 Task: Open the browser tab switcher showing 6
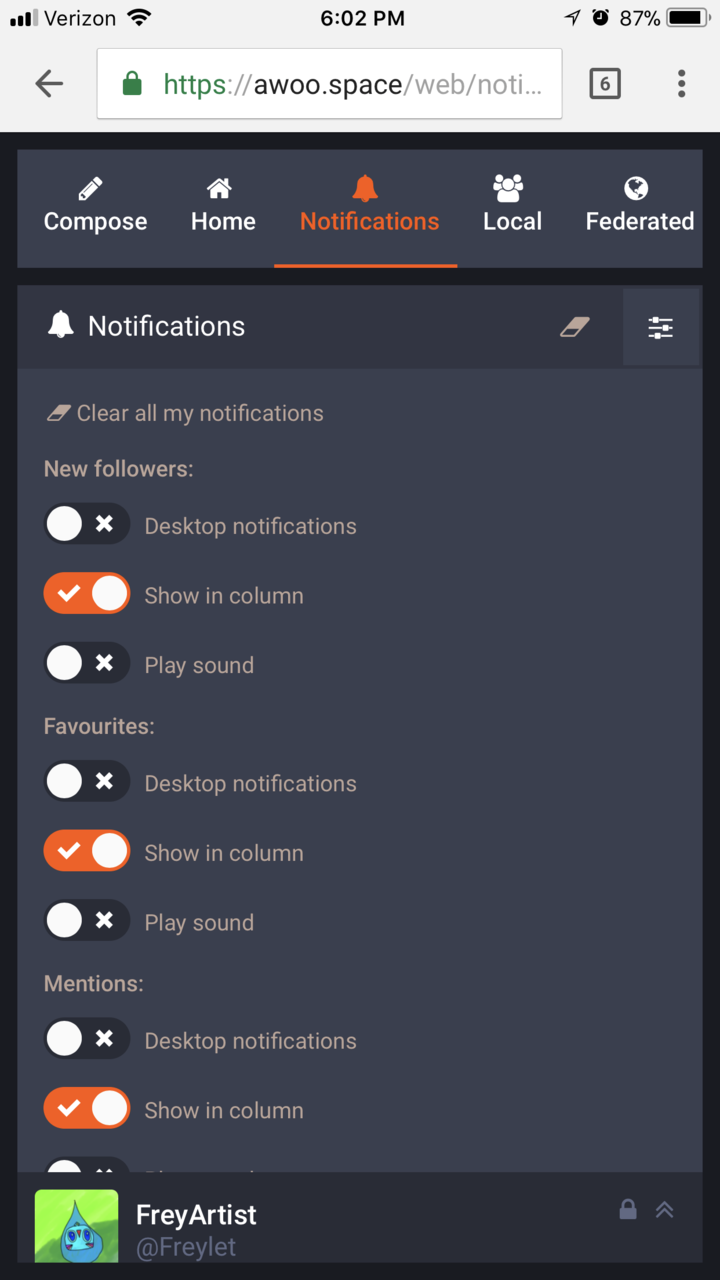pyautogui.click(x=604, y=84)
